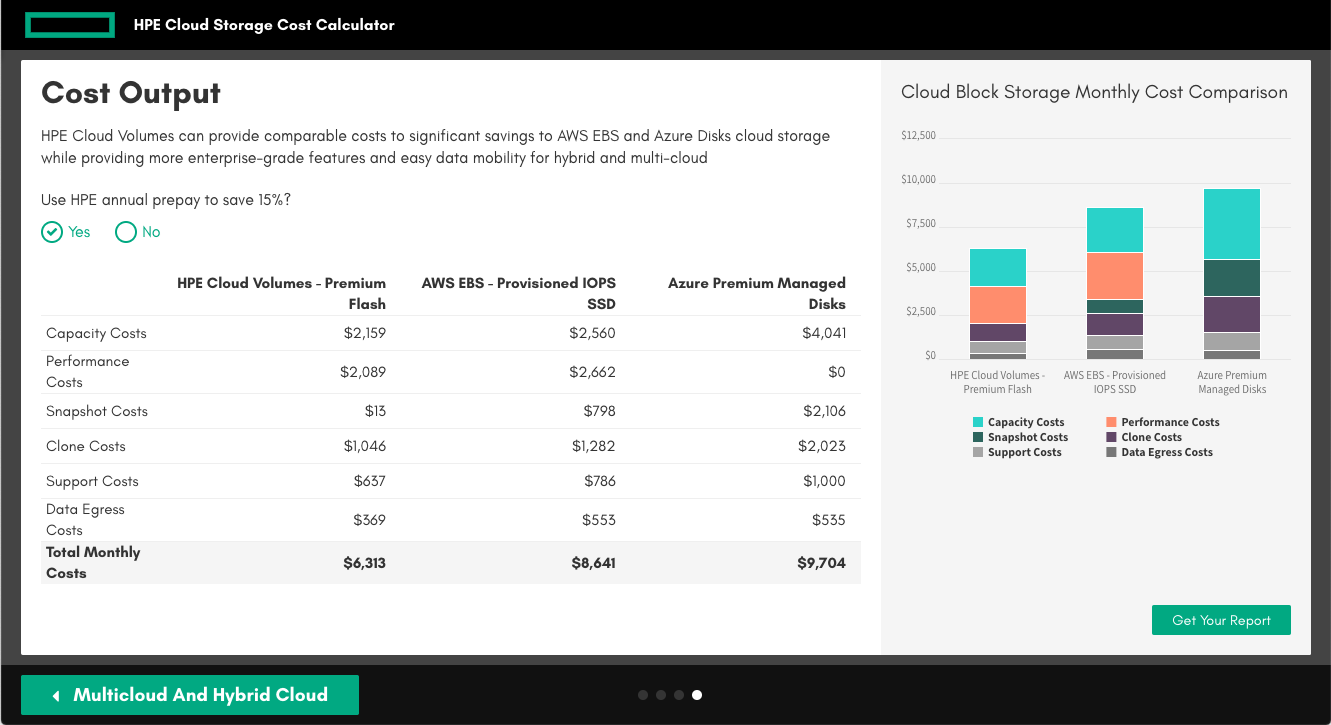The image size is (1331, 725).
Task: Toggle Support Costs legend swatch
Action: tap(978, 453)
